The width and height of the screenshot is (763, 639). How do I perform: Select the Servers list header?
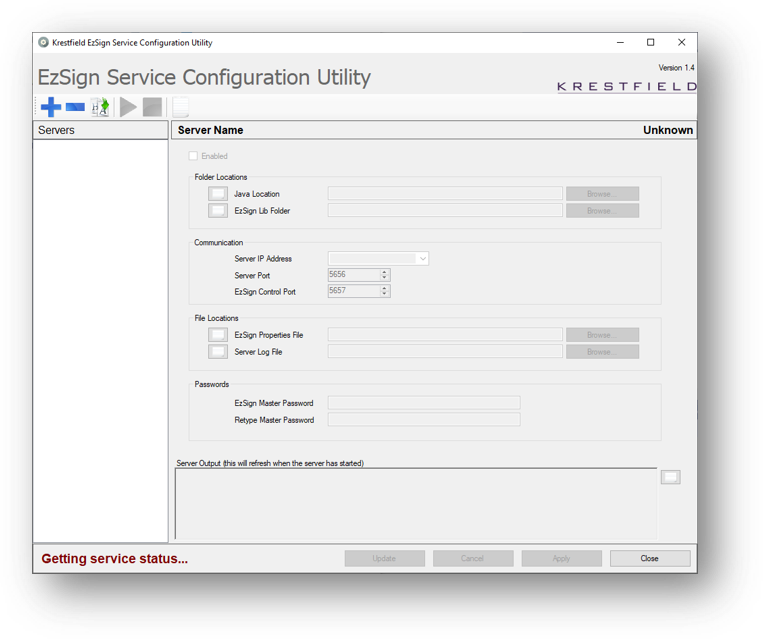point(100,130)
